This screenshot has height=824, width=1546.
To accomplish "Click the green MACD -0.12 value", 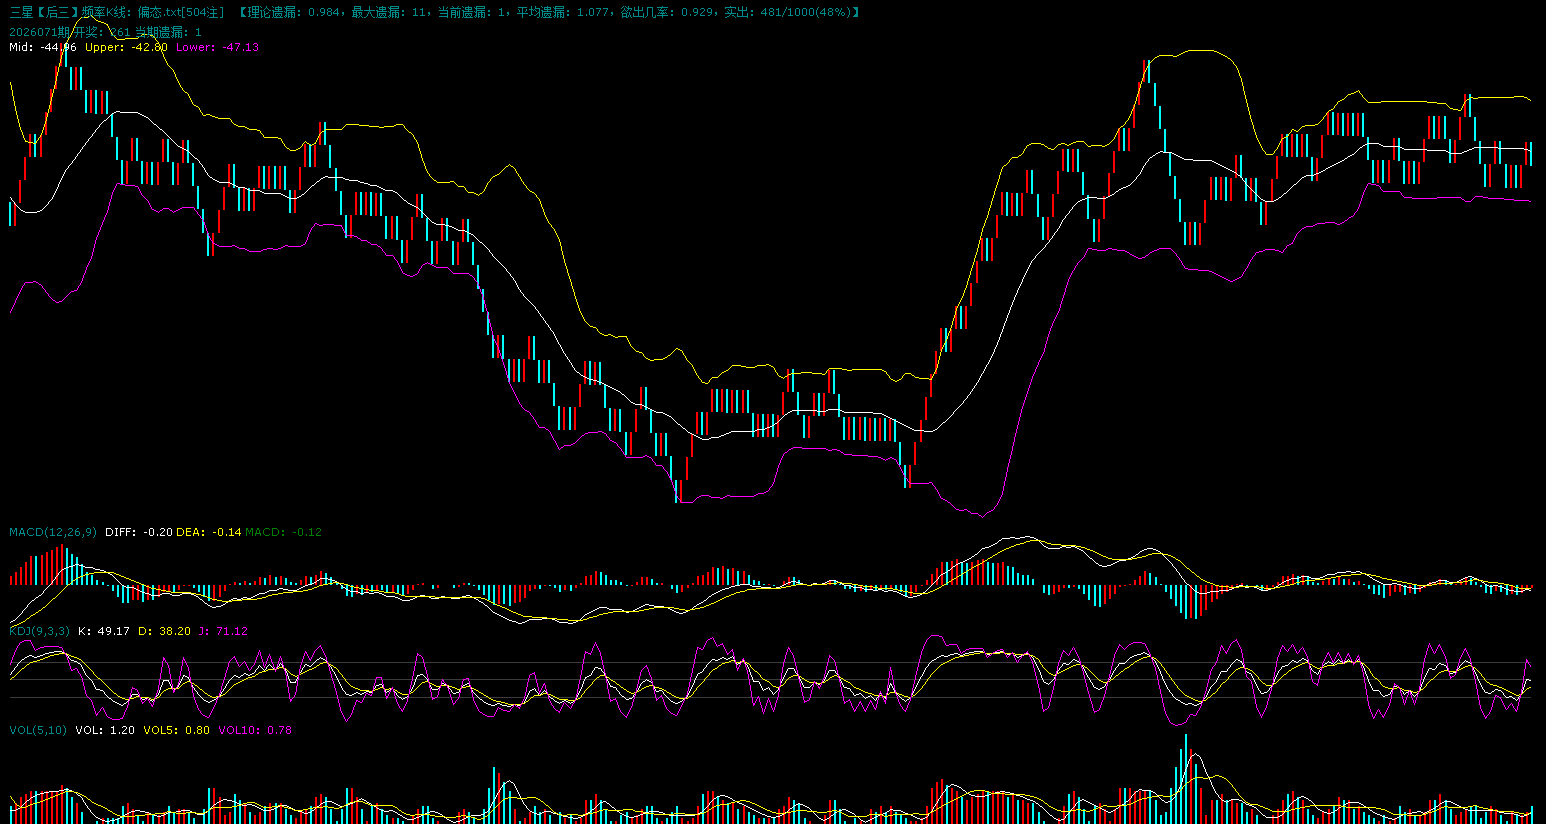I will point(283,532).
